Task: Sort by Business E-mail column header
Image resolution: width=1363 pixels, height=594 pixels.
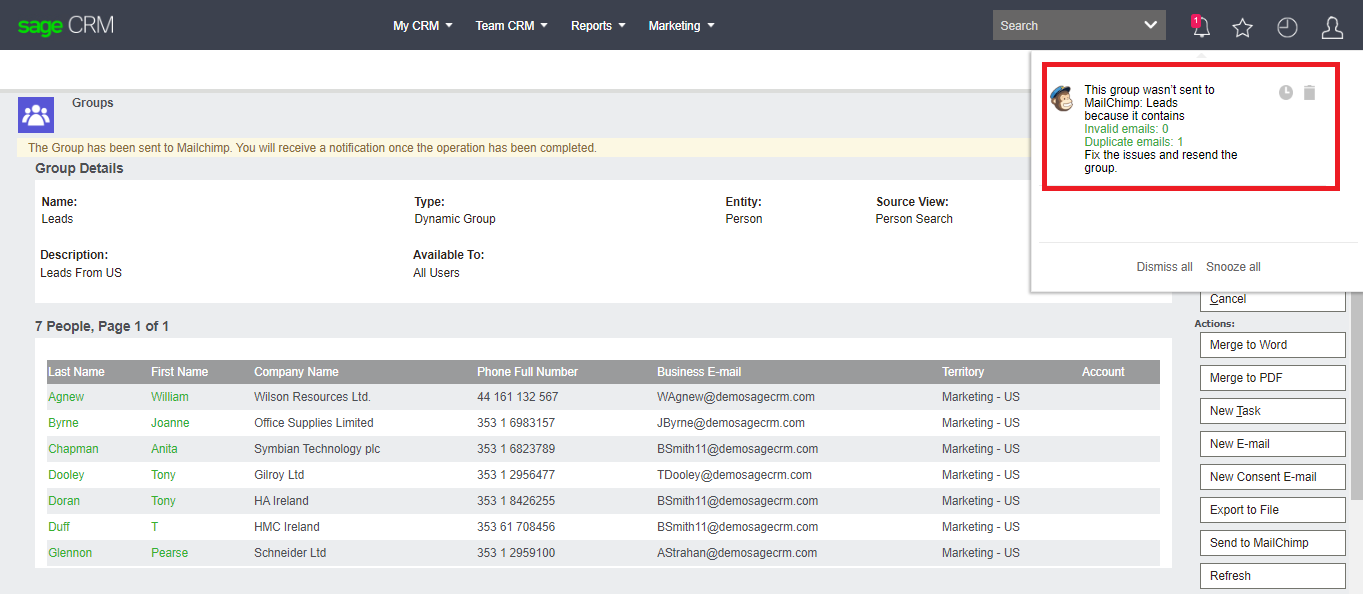Action: click(x=699, y=372)
